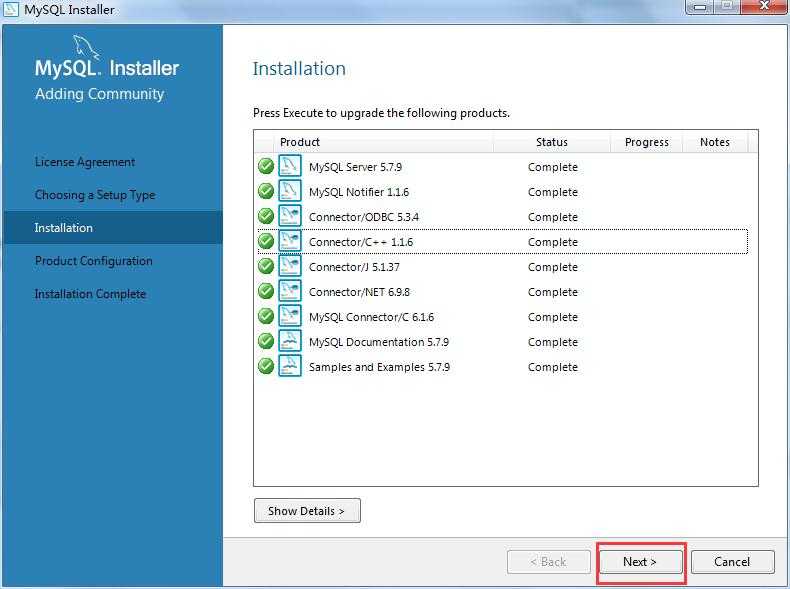Sort by the Status column header
Screen dimensions: 790x589
coord(552,142)
